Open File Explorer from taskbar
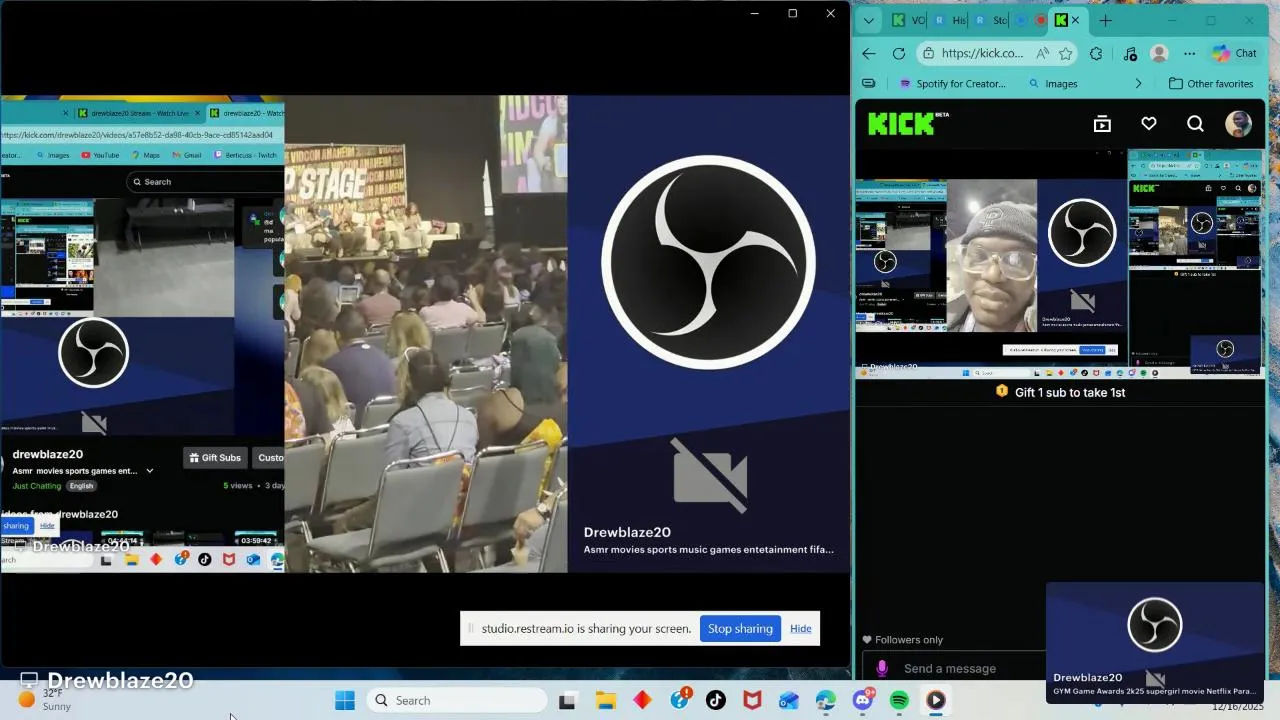This screenshot has height=720, width=1280. pos(605,701)
